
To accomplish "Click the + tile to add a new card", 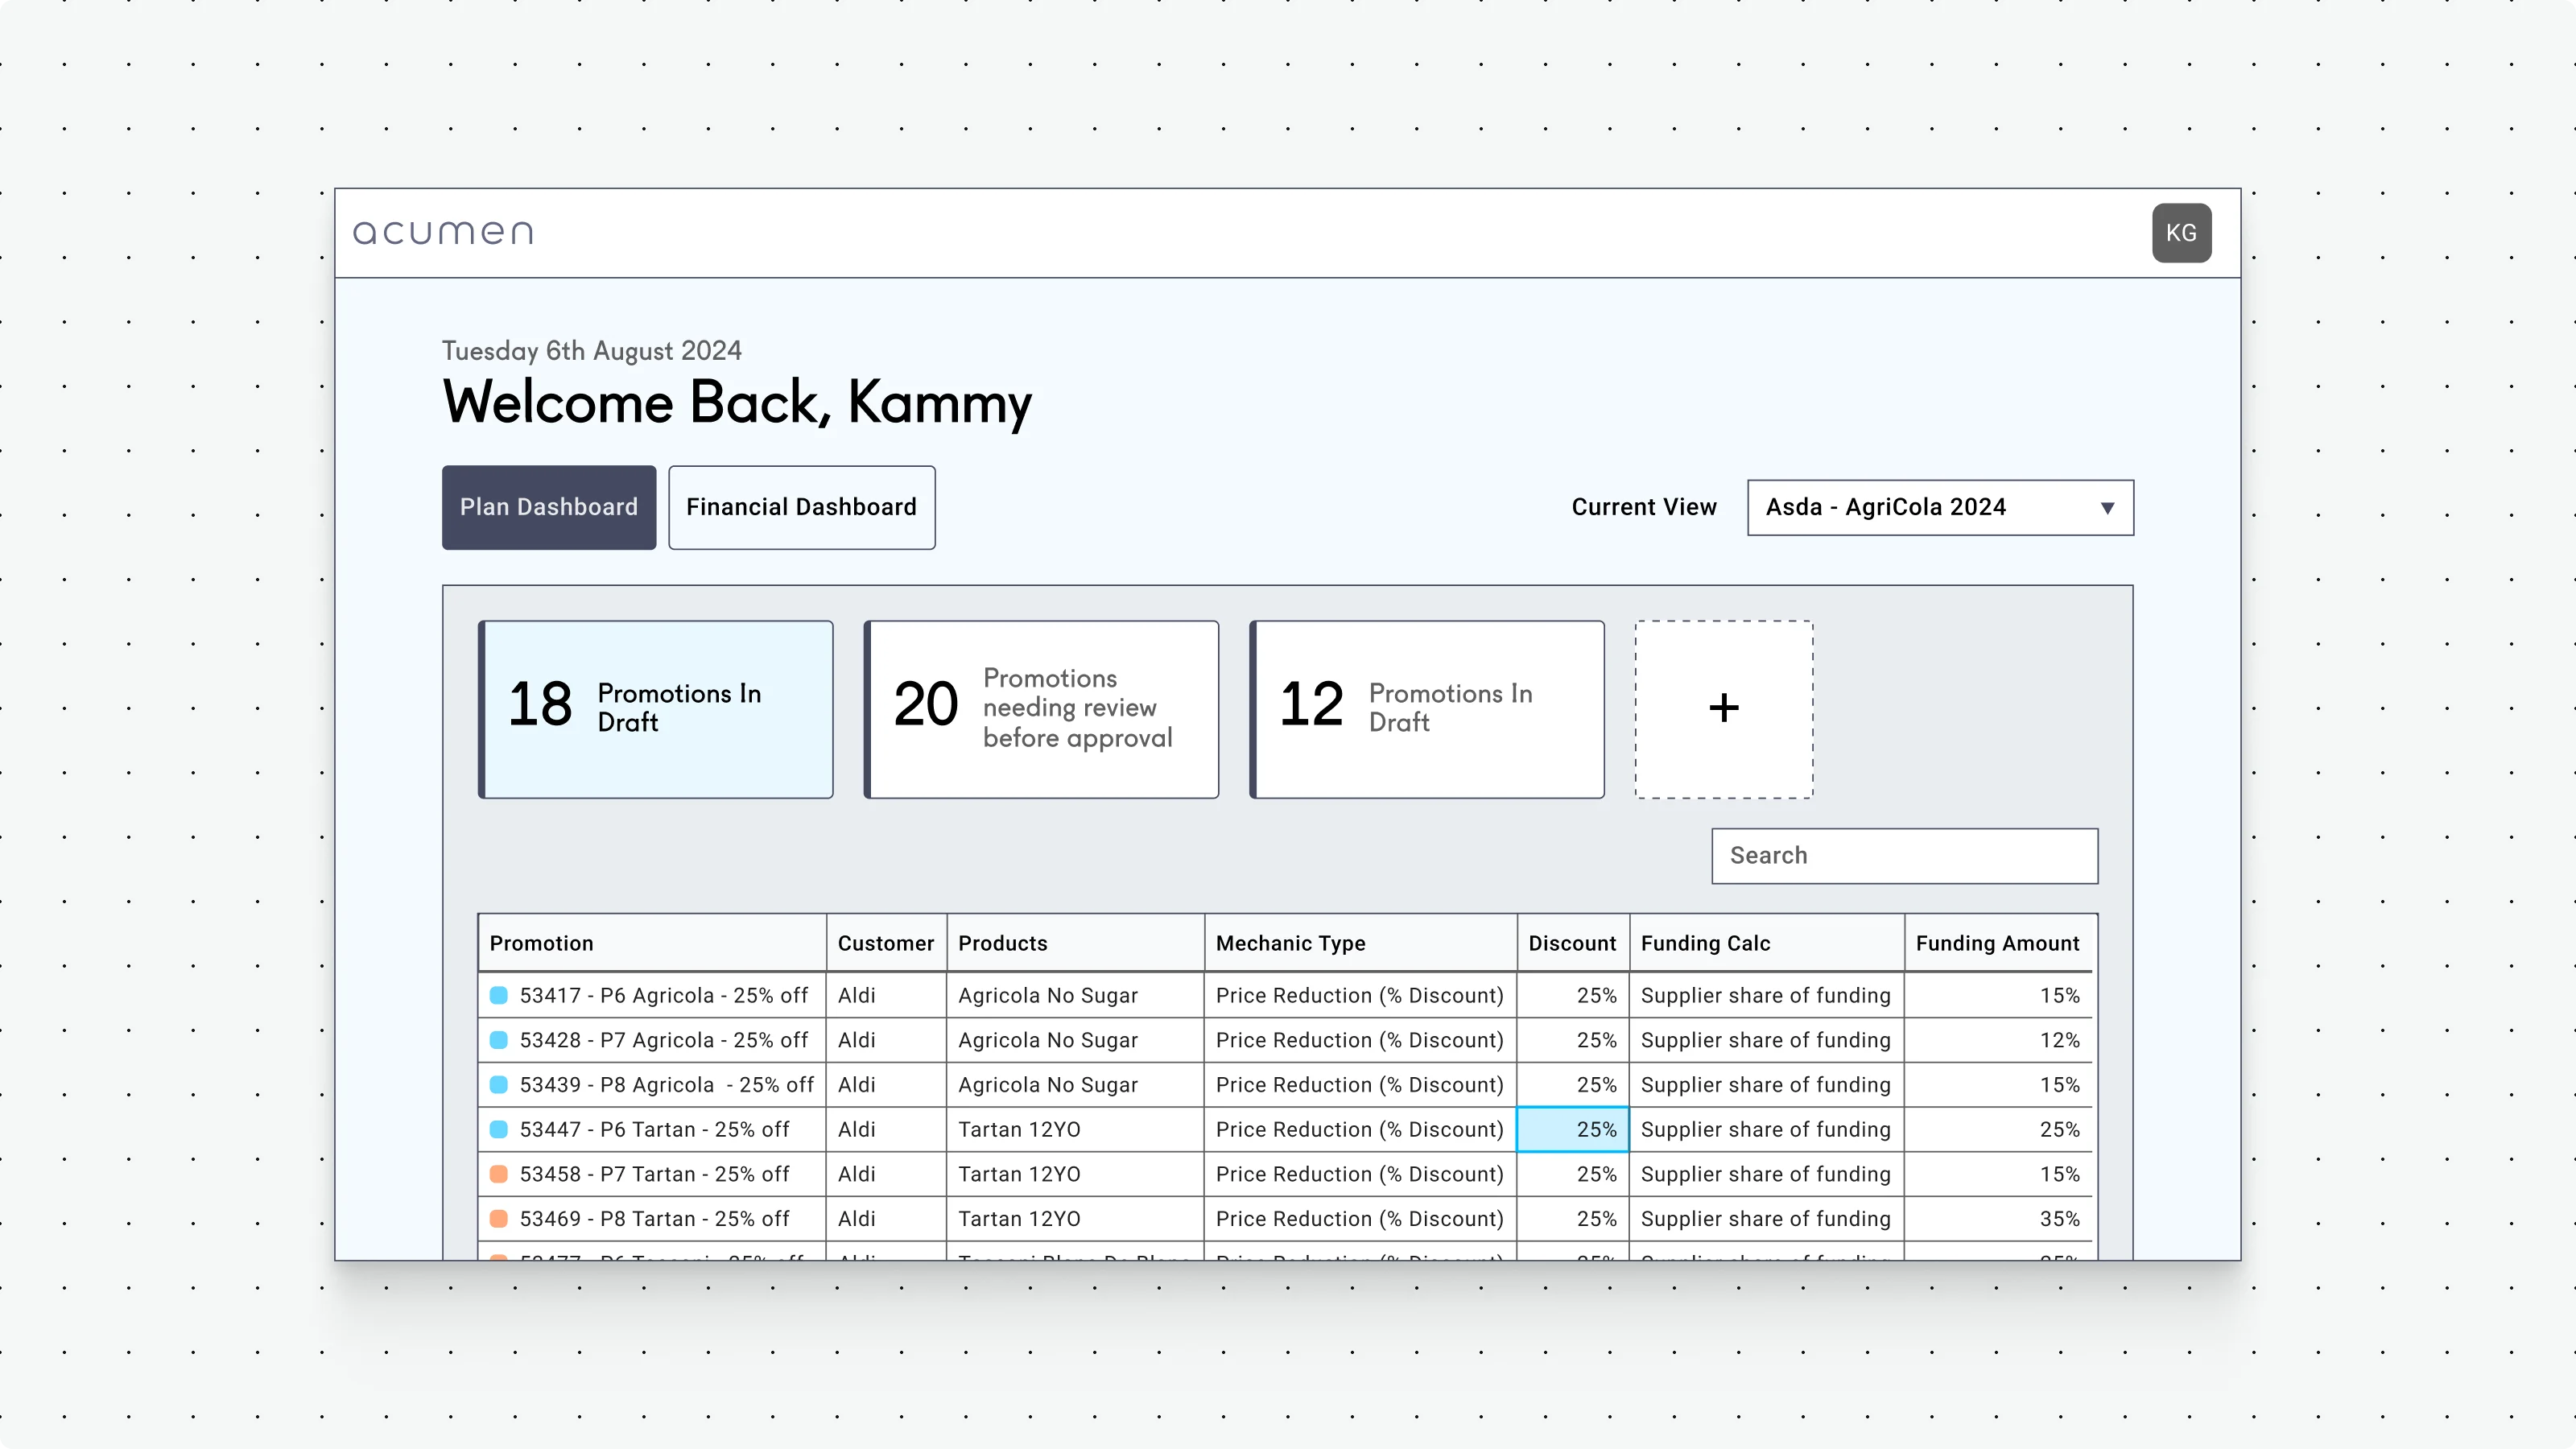I will 1722,708.
